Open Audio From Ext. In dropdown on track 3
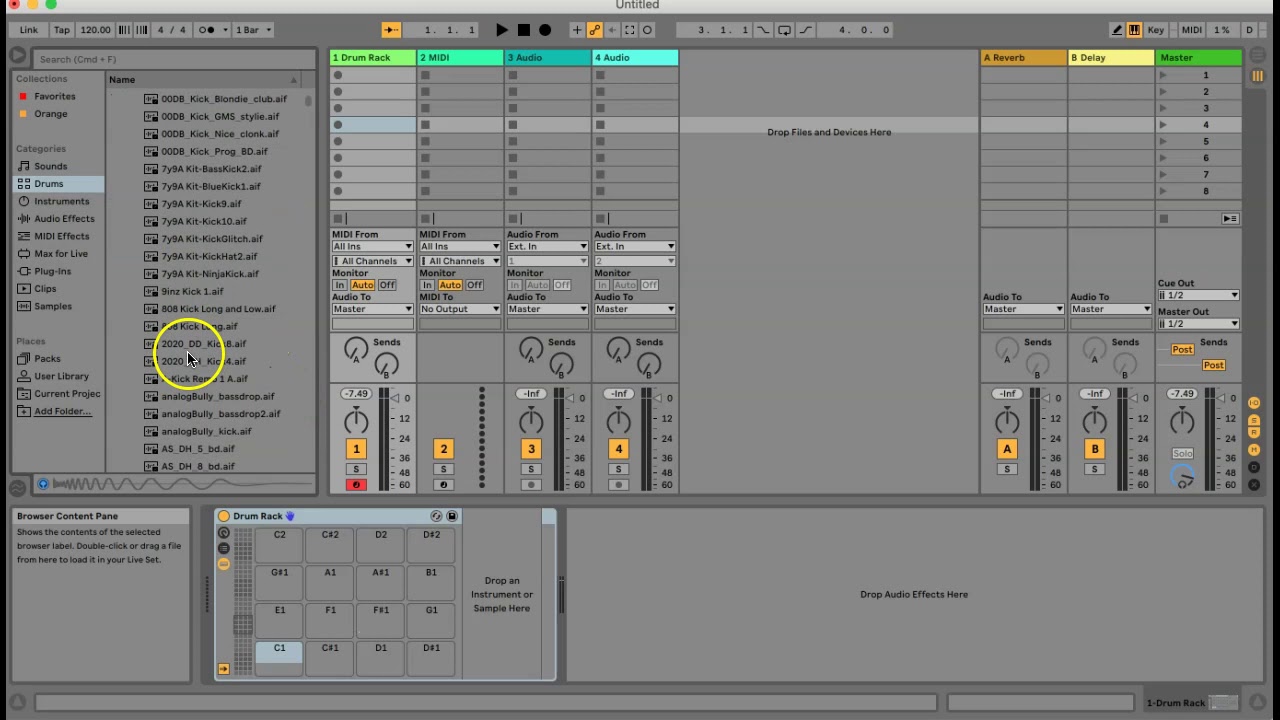The image size is (1280, 720). [547, 247]
